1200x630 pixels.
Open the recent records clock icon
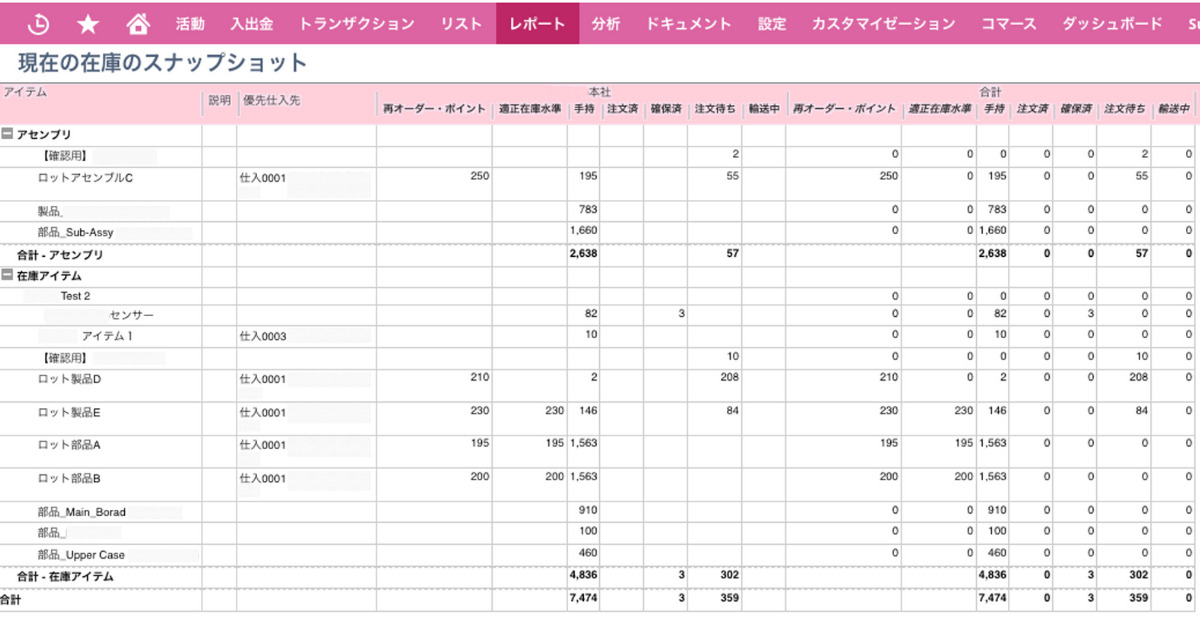pos(37,23)
